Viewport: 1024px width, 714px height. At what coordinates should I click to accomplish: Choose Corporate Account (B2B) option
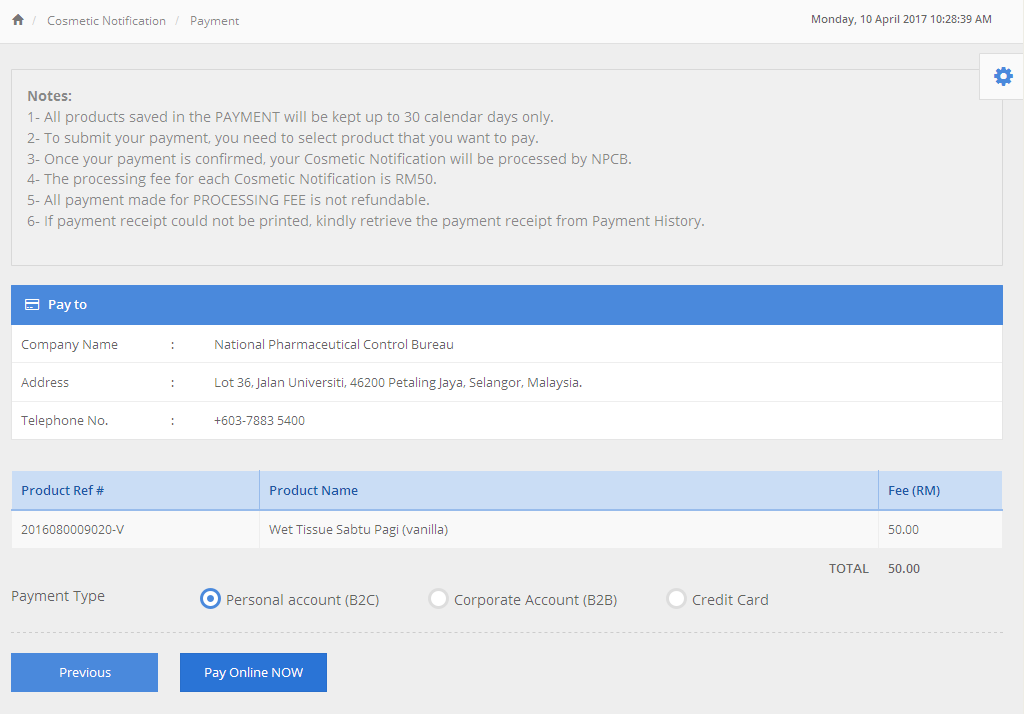click(438, 599)
